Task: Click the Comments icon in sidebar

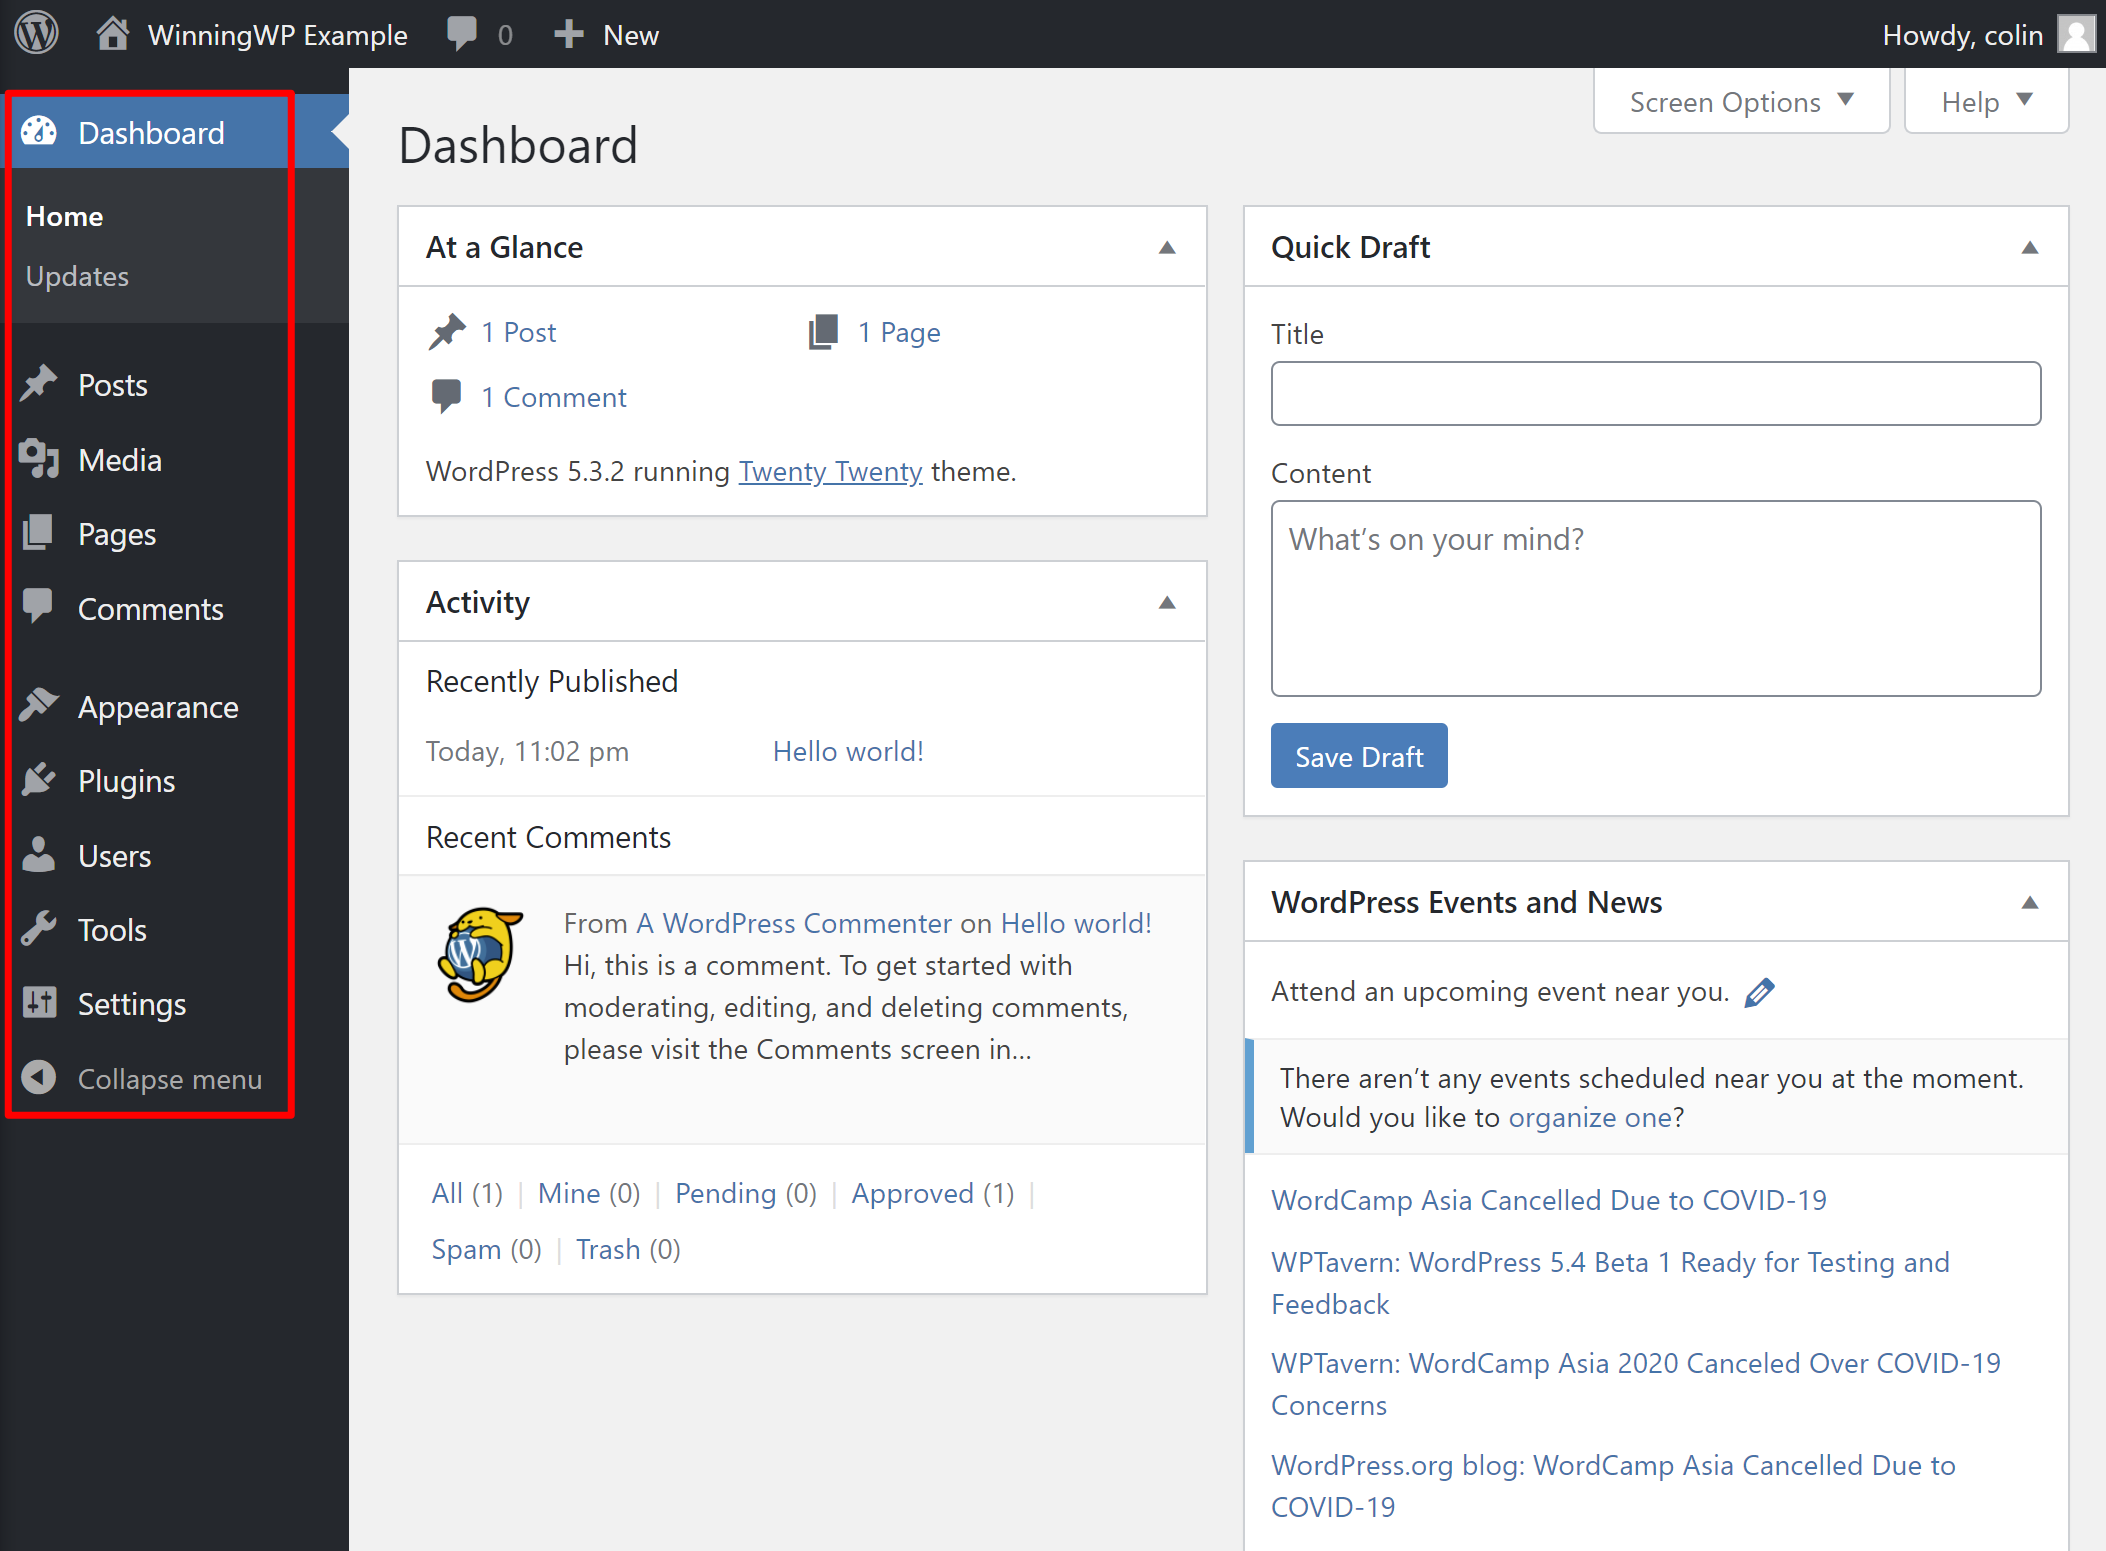Action: pos(43,608)
